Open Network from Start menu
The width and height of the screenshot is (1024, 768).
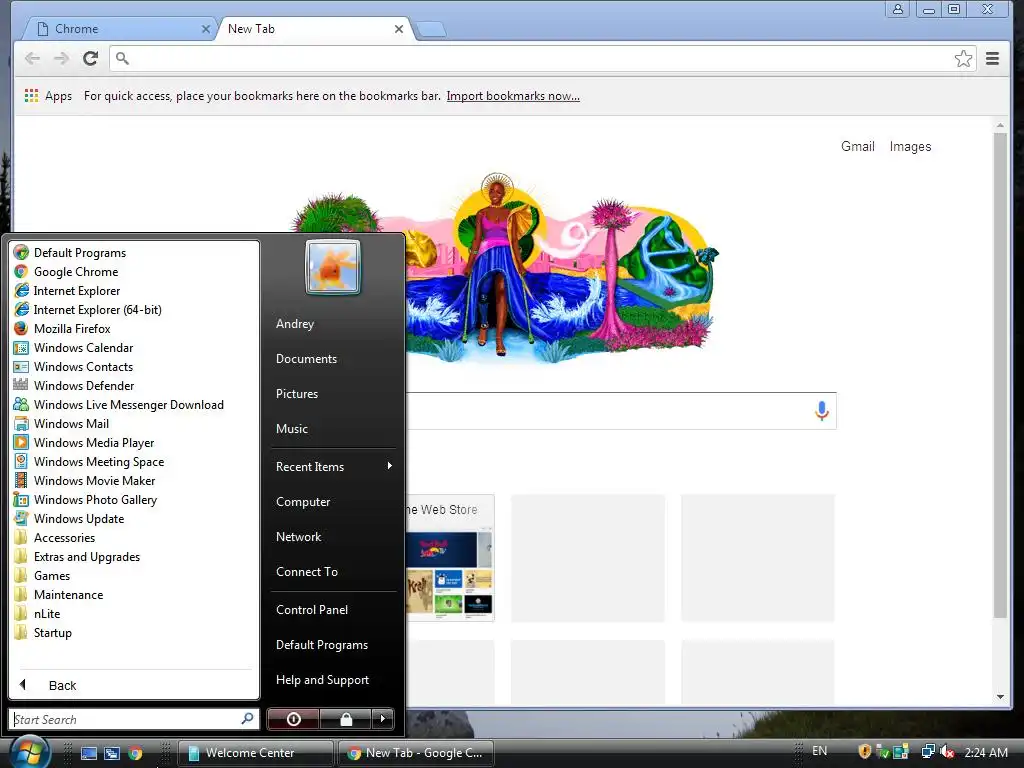(x=298, y=537)
